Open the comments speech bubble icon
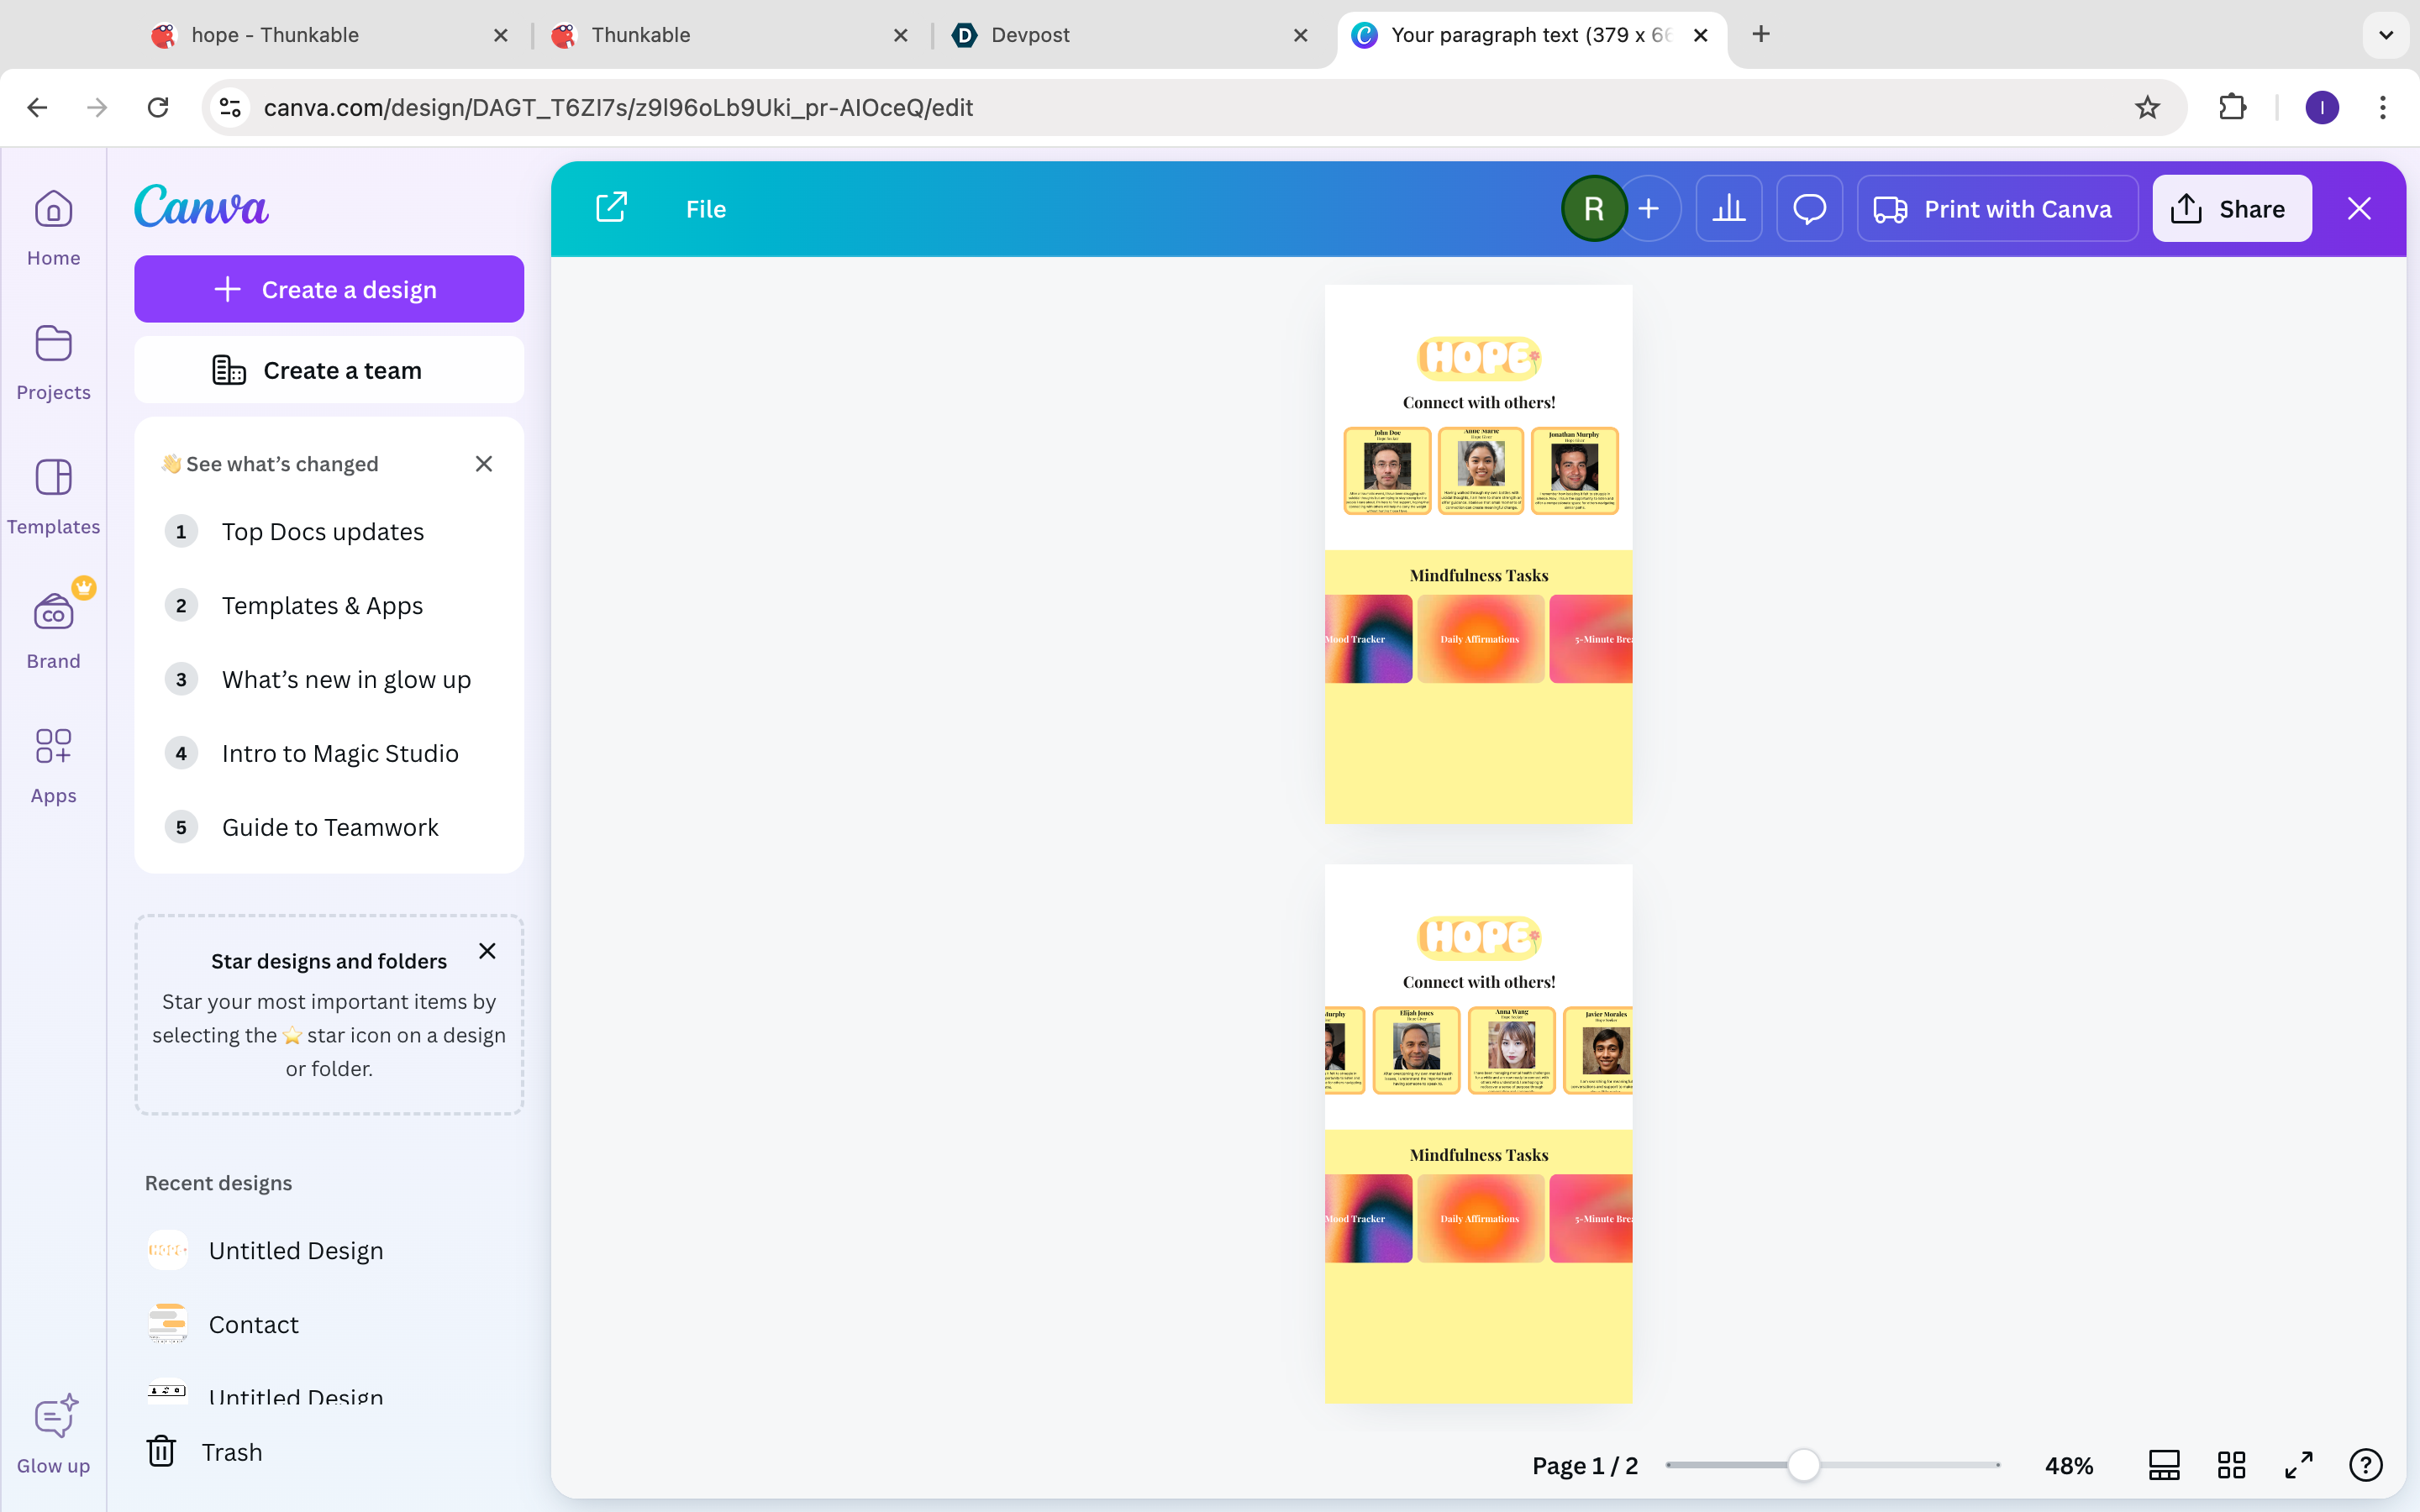The width and height of the screenshot is (2420, 1512). pos(1809,208)
